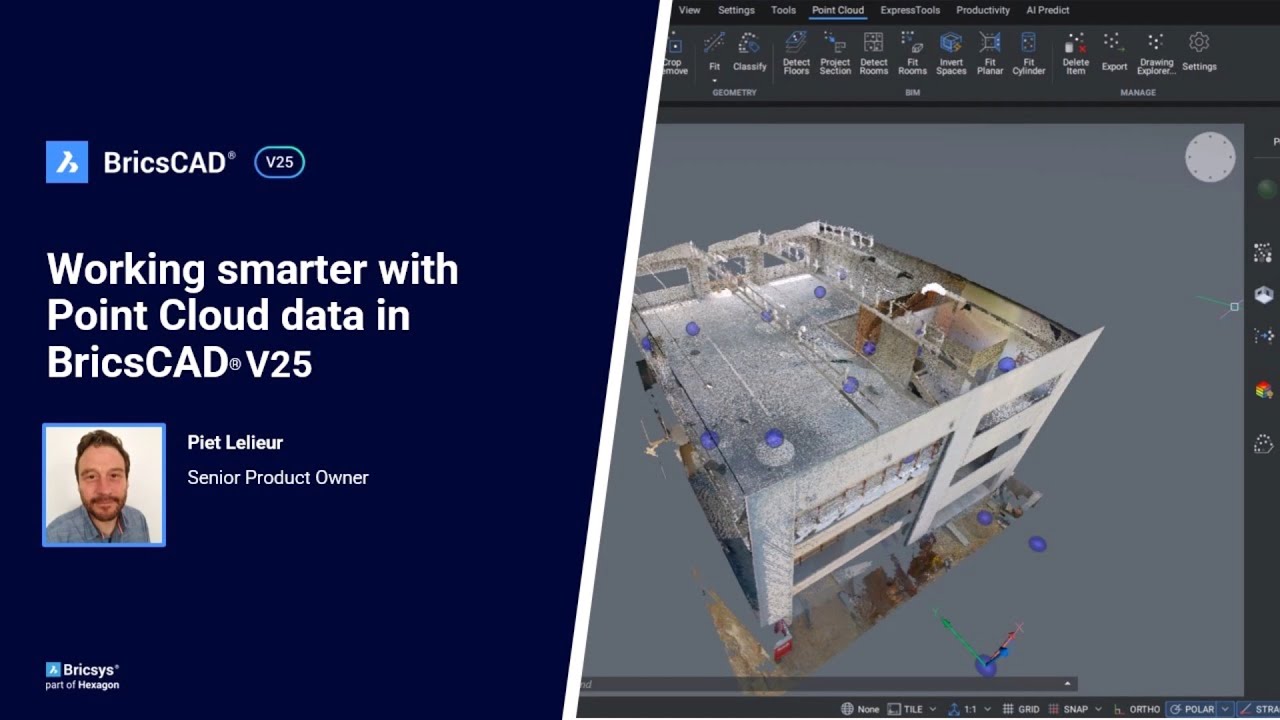Click the V25 version badge
1280x720 pixels.
(279, 162)
